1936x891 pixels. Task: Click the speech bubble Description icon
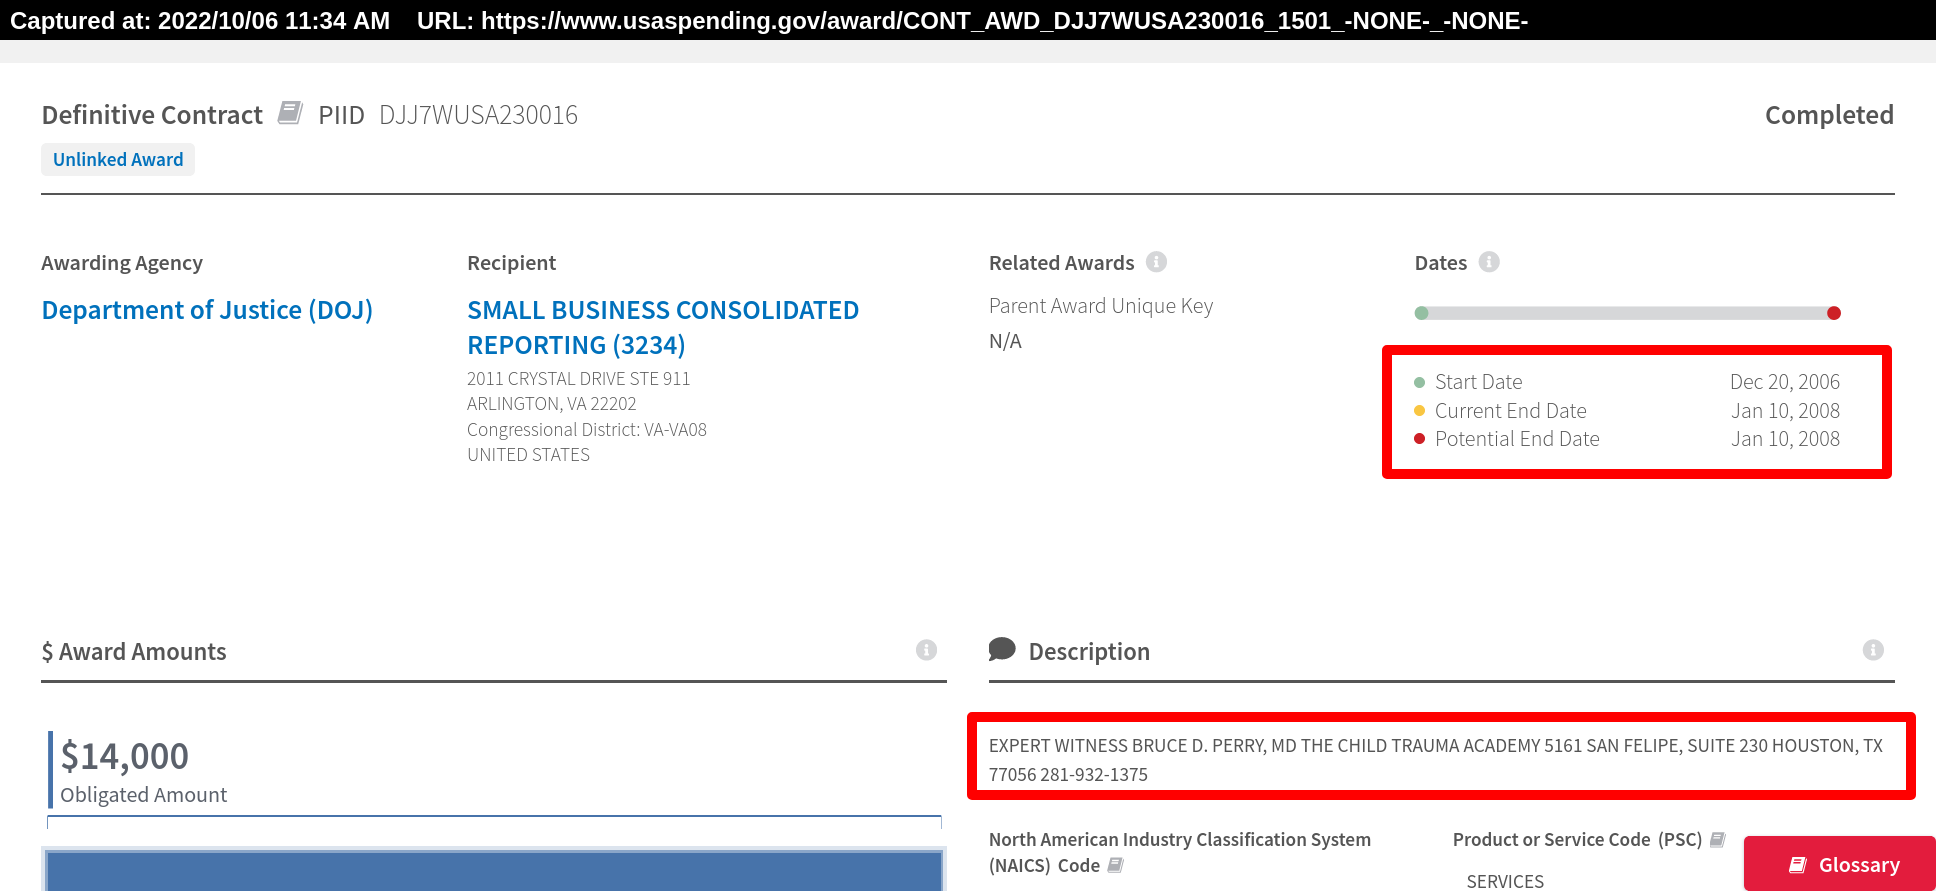[x=1002, y=649]
